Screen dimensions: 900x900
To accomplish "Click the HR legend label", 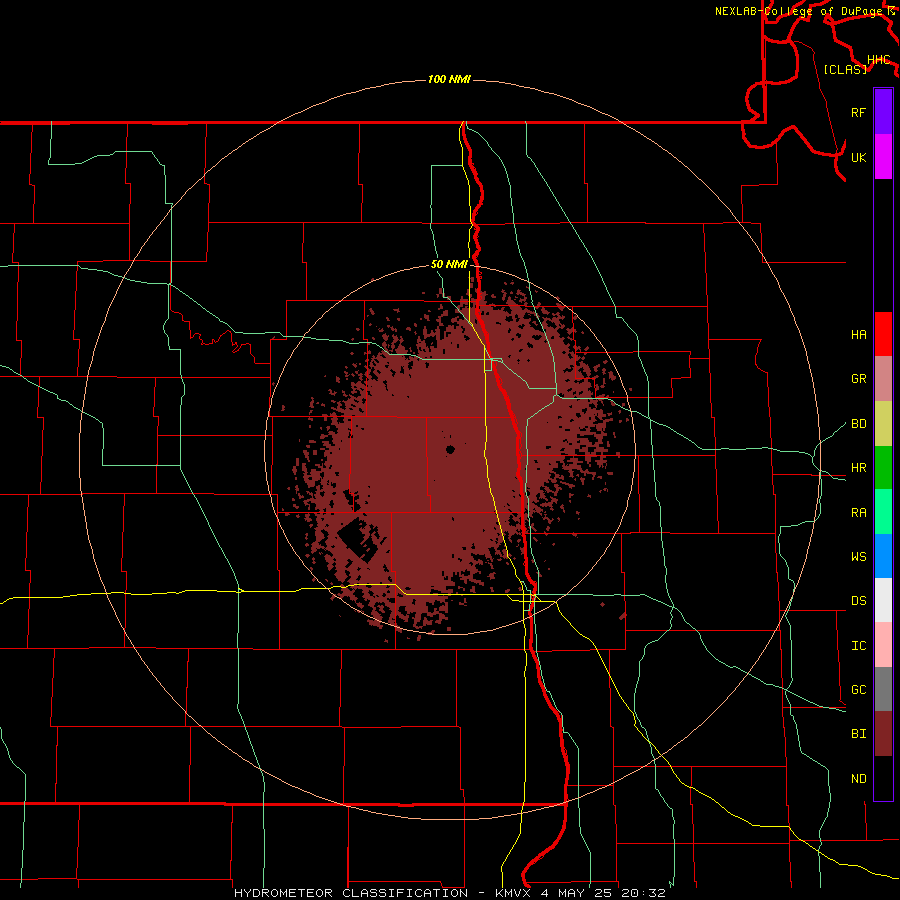I will coord(858,468).
